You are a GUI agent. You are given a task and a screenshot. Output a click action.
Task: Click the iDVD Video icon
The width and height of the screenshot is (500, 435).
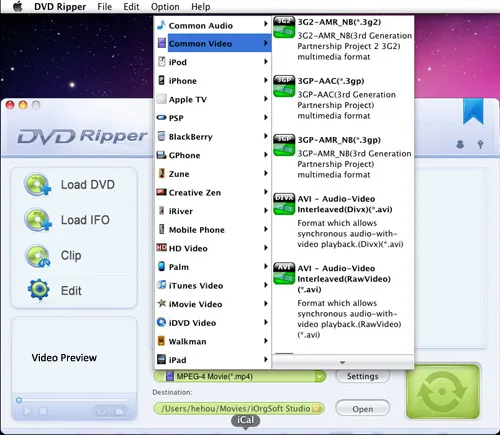pos(161,322)
